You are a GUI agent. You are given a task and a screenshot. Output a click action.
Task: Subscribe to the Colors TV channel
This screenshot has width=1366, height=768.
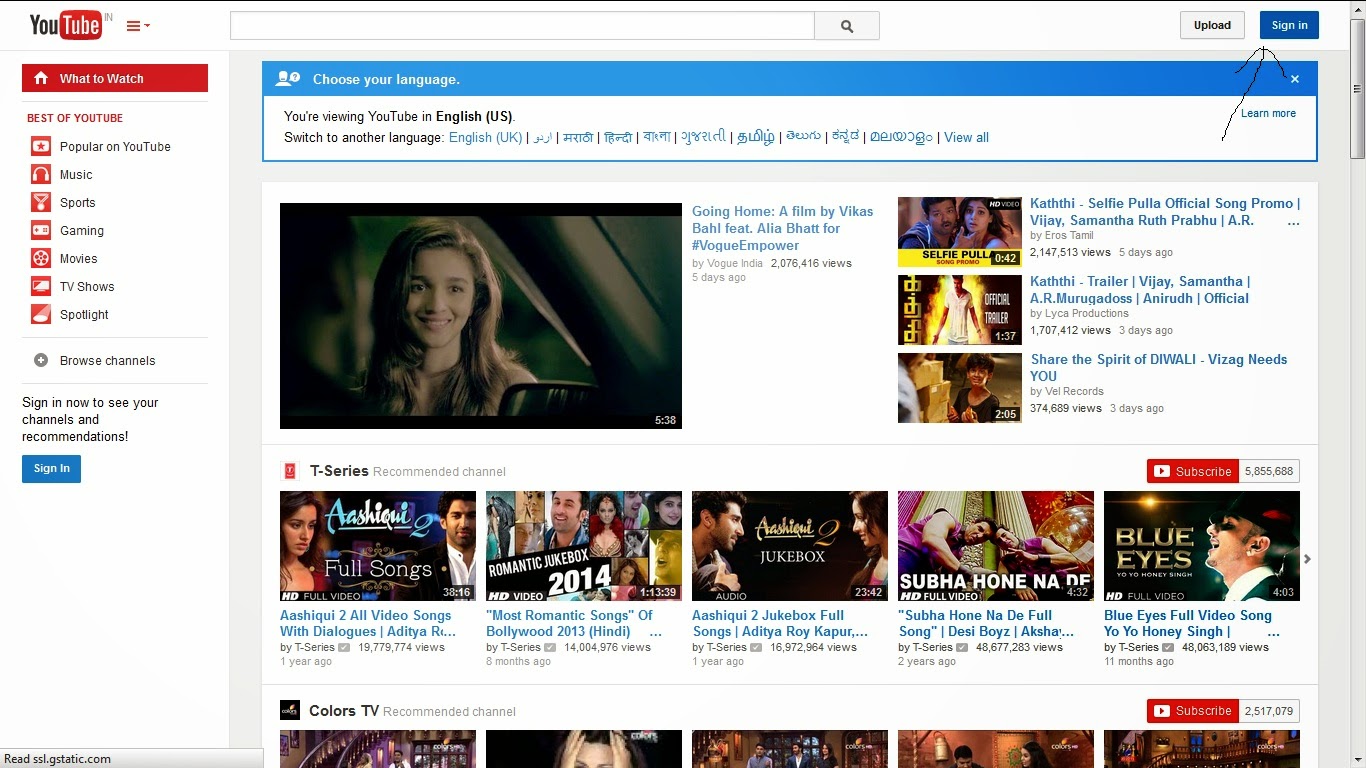[1193, 711]
